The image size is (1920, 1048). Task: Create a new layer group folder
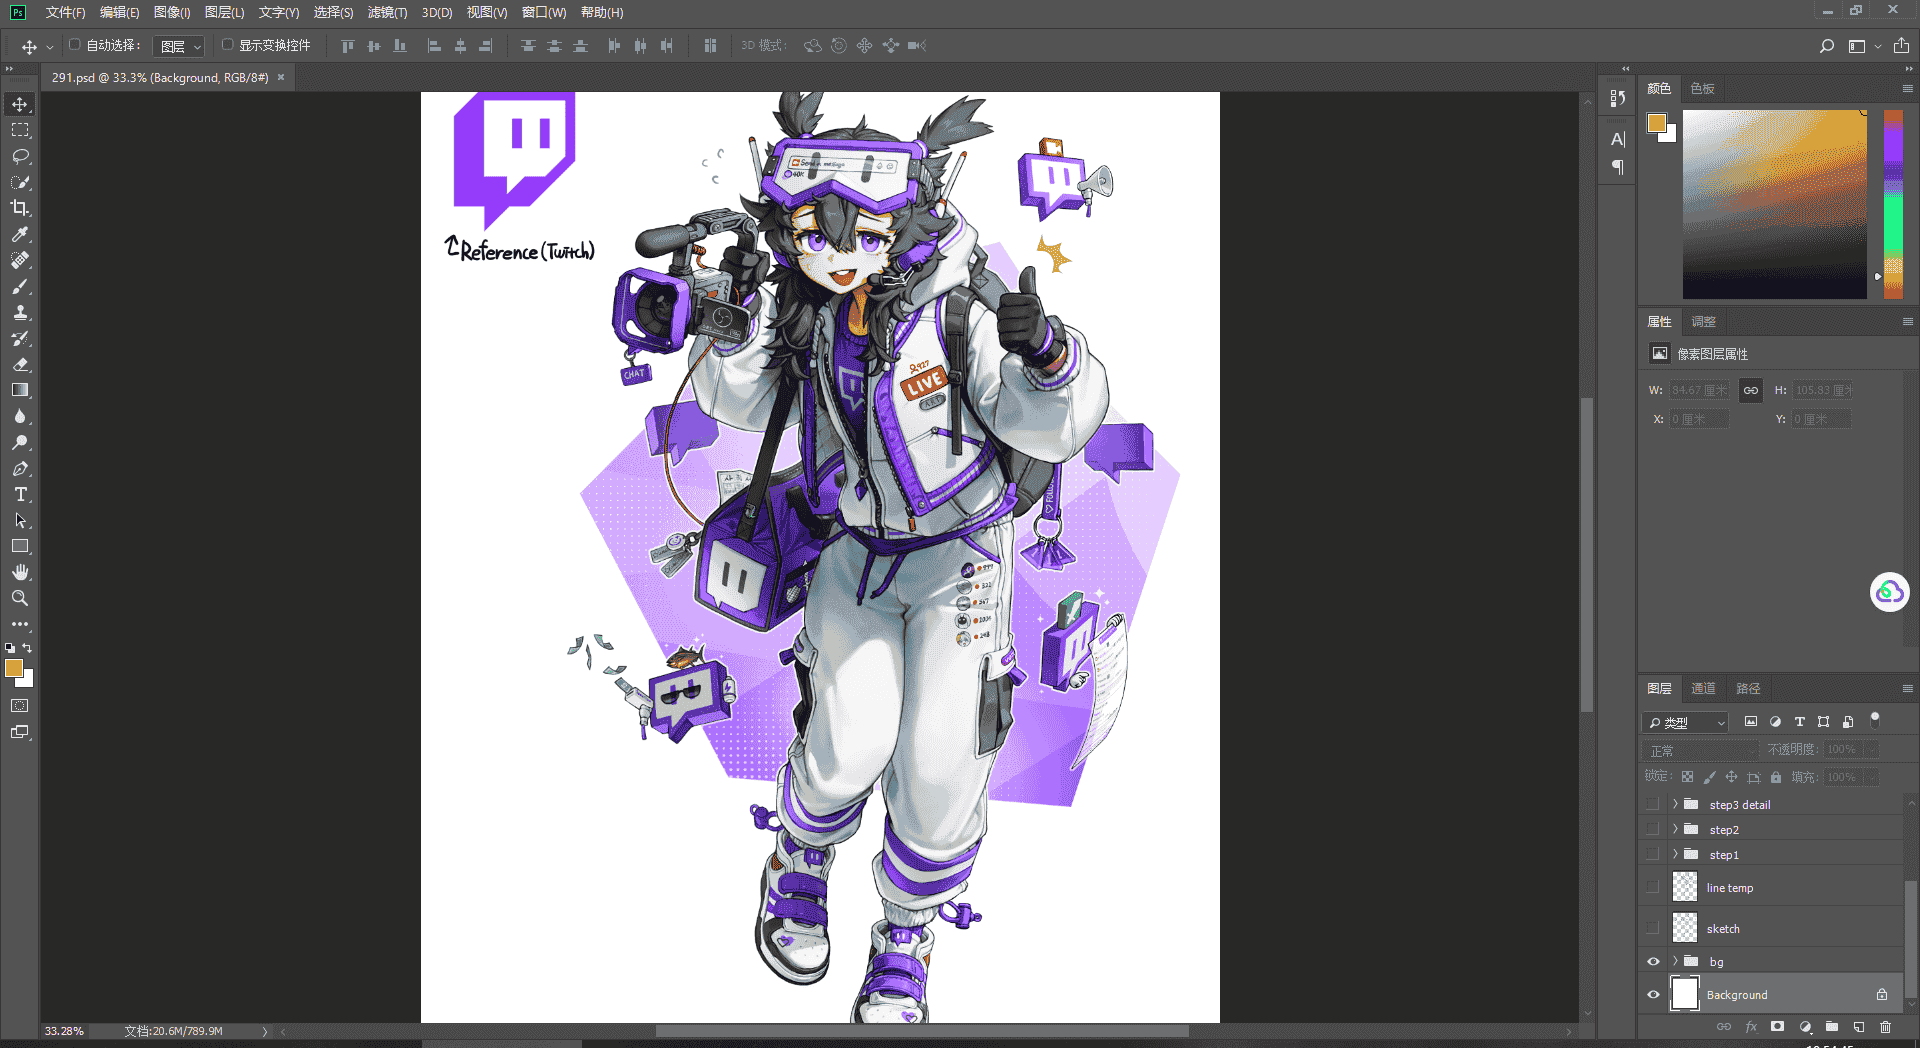coord(1832,1027)
